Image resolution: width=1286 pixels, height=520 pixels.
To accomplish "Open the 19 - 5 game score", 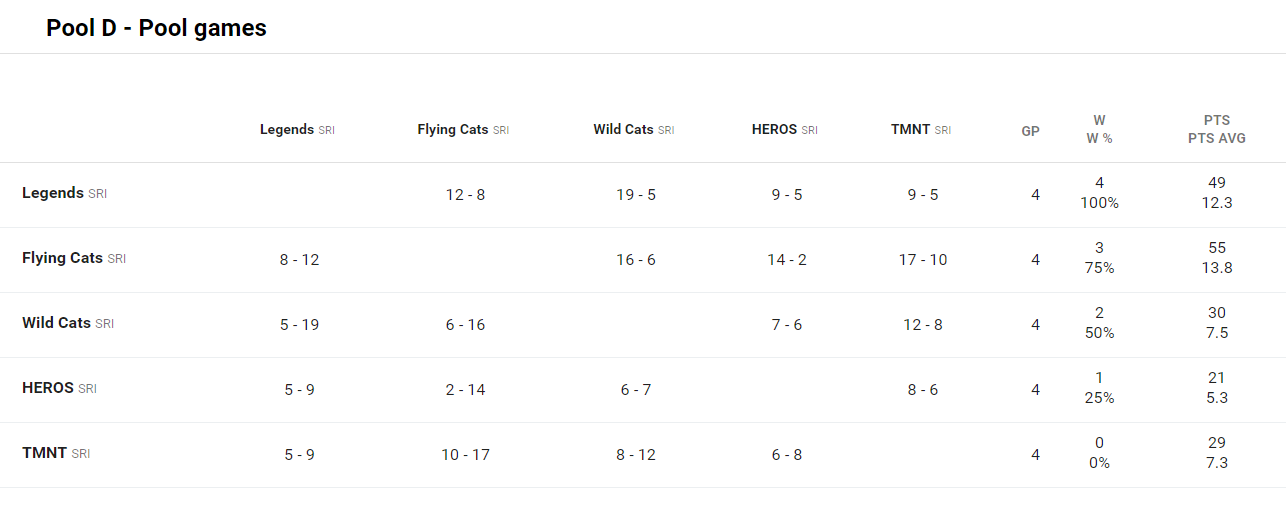I will 636,195.
